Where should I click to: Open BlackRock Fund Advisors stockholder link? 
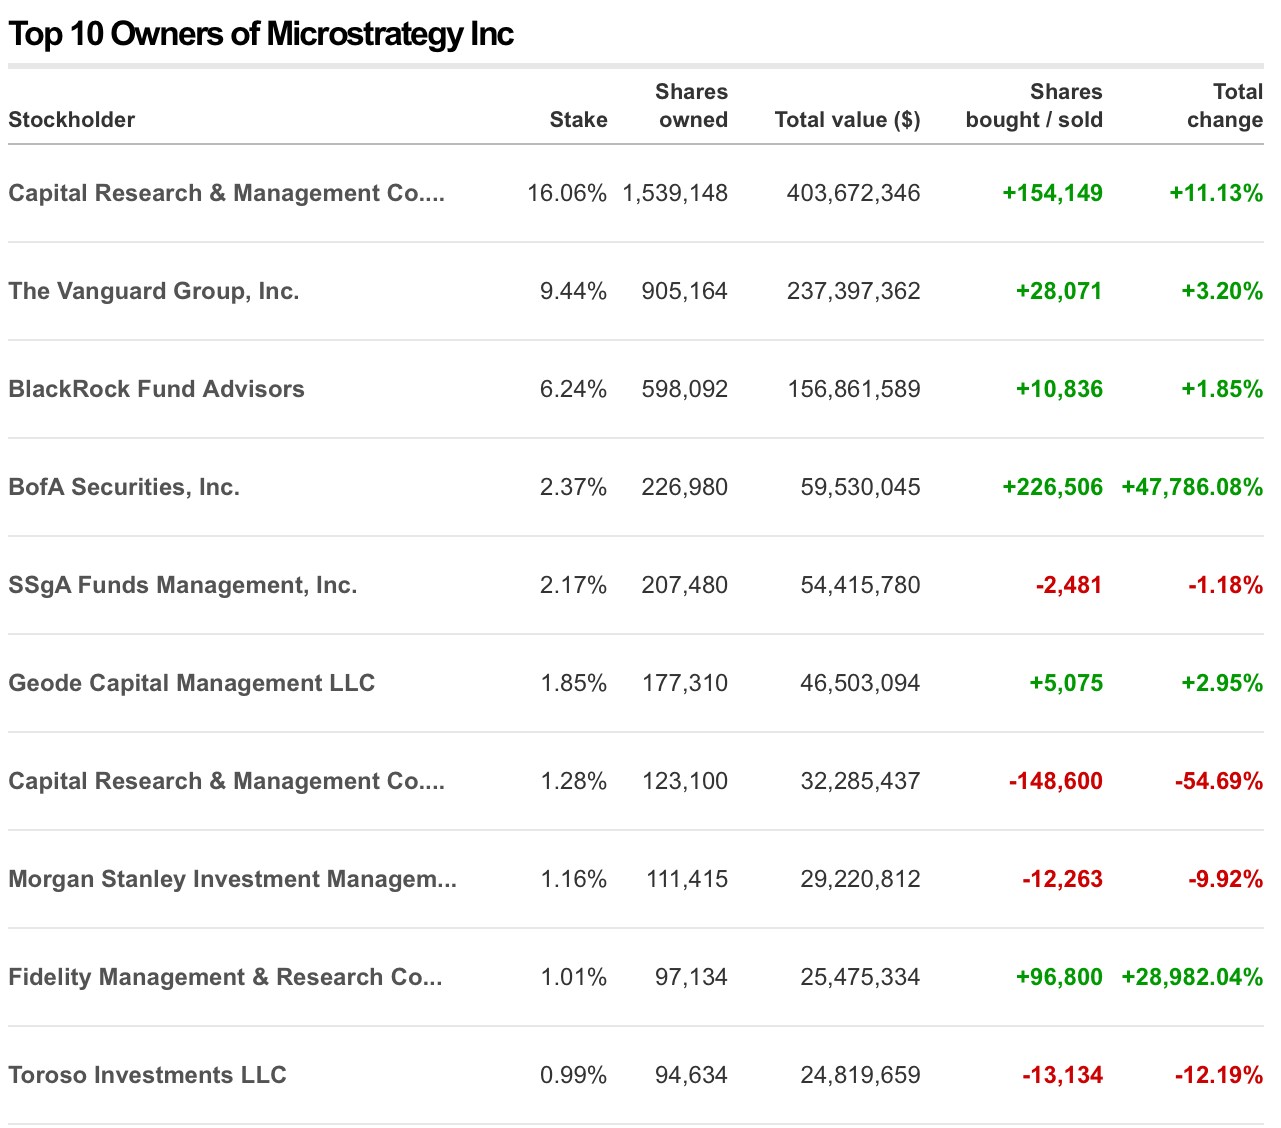[x=156, y=389]
